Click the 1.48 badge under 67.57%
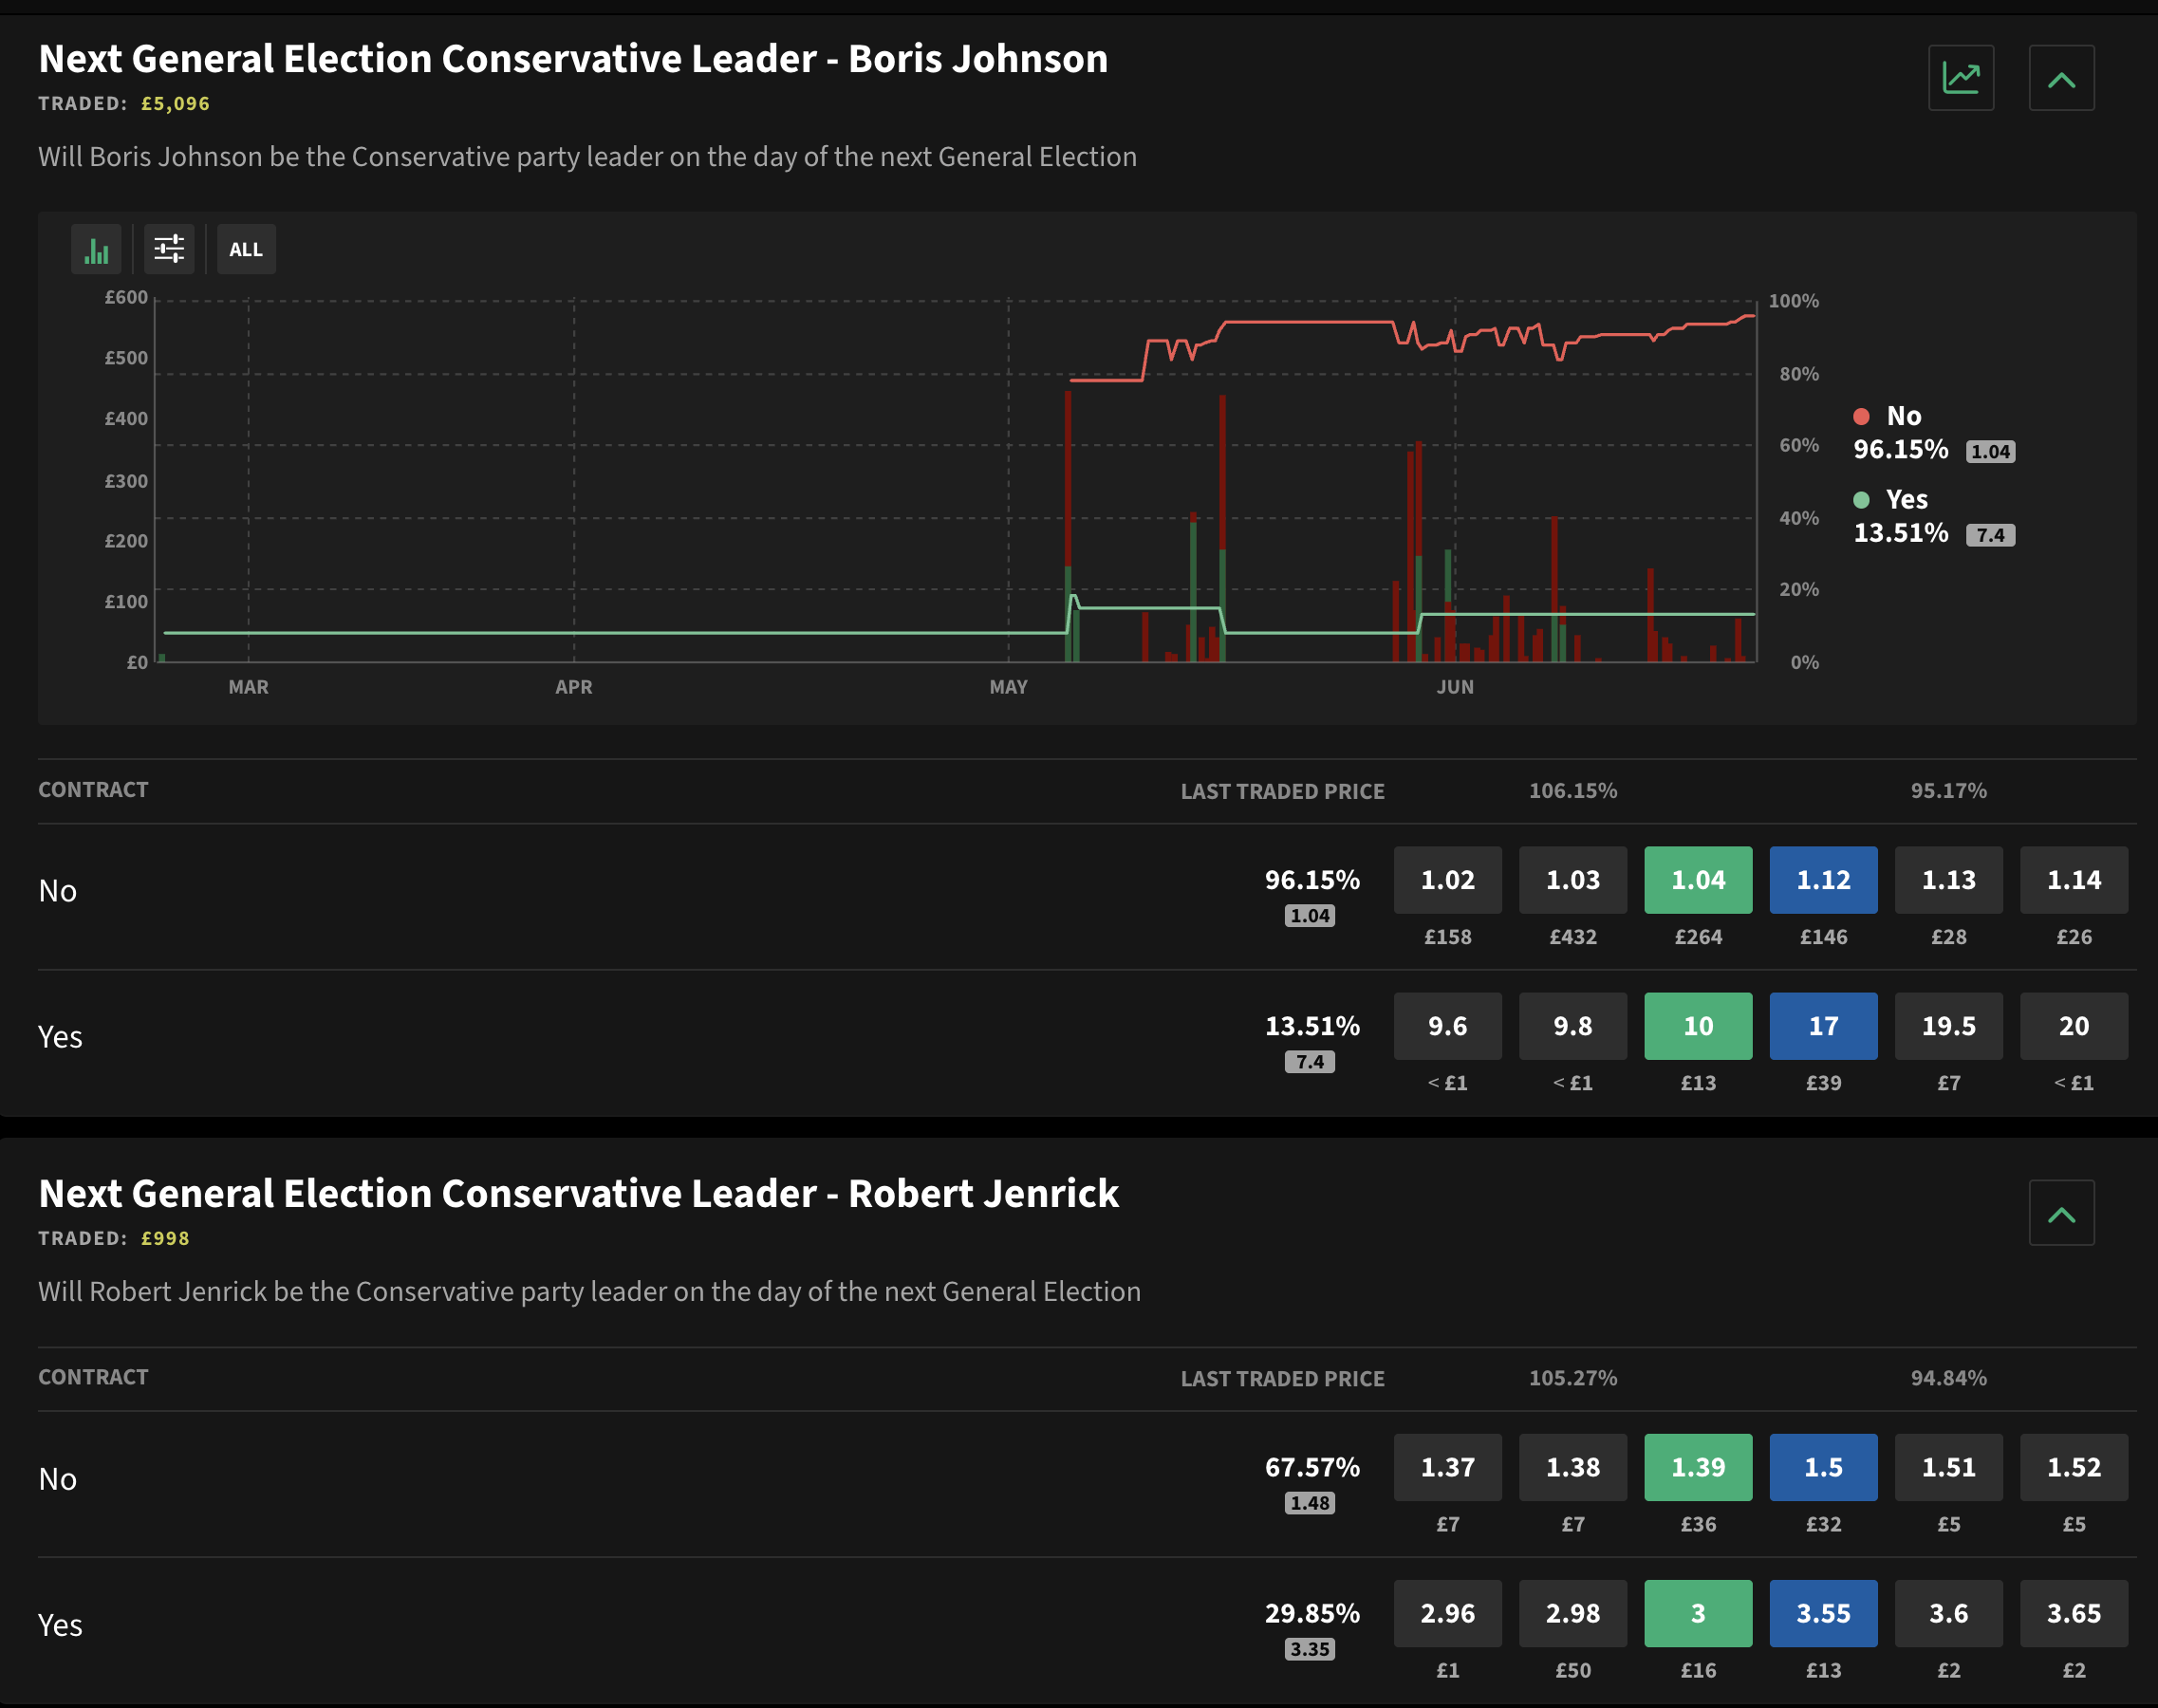Screen dimensions: 2158x1708 (x=1310, y=1503)
